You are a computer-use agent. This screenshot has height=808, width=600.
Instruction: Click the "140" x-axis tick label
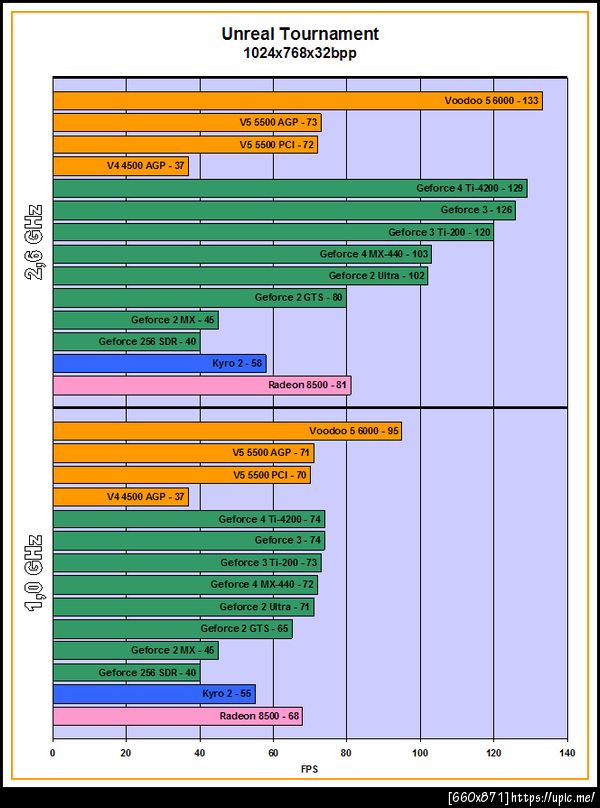[x=568, y=753]
